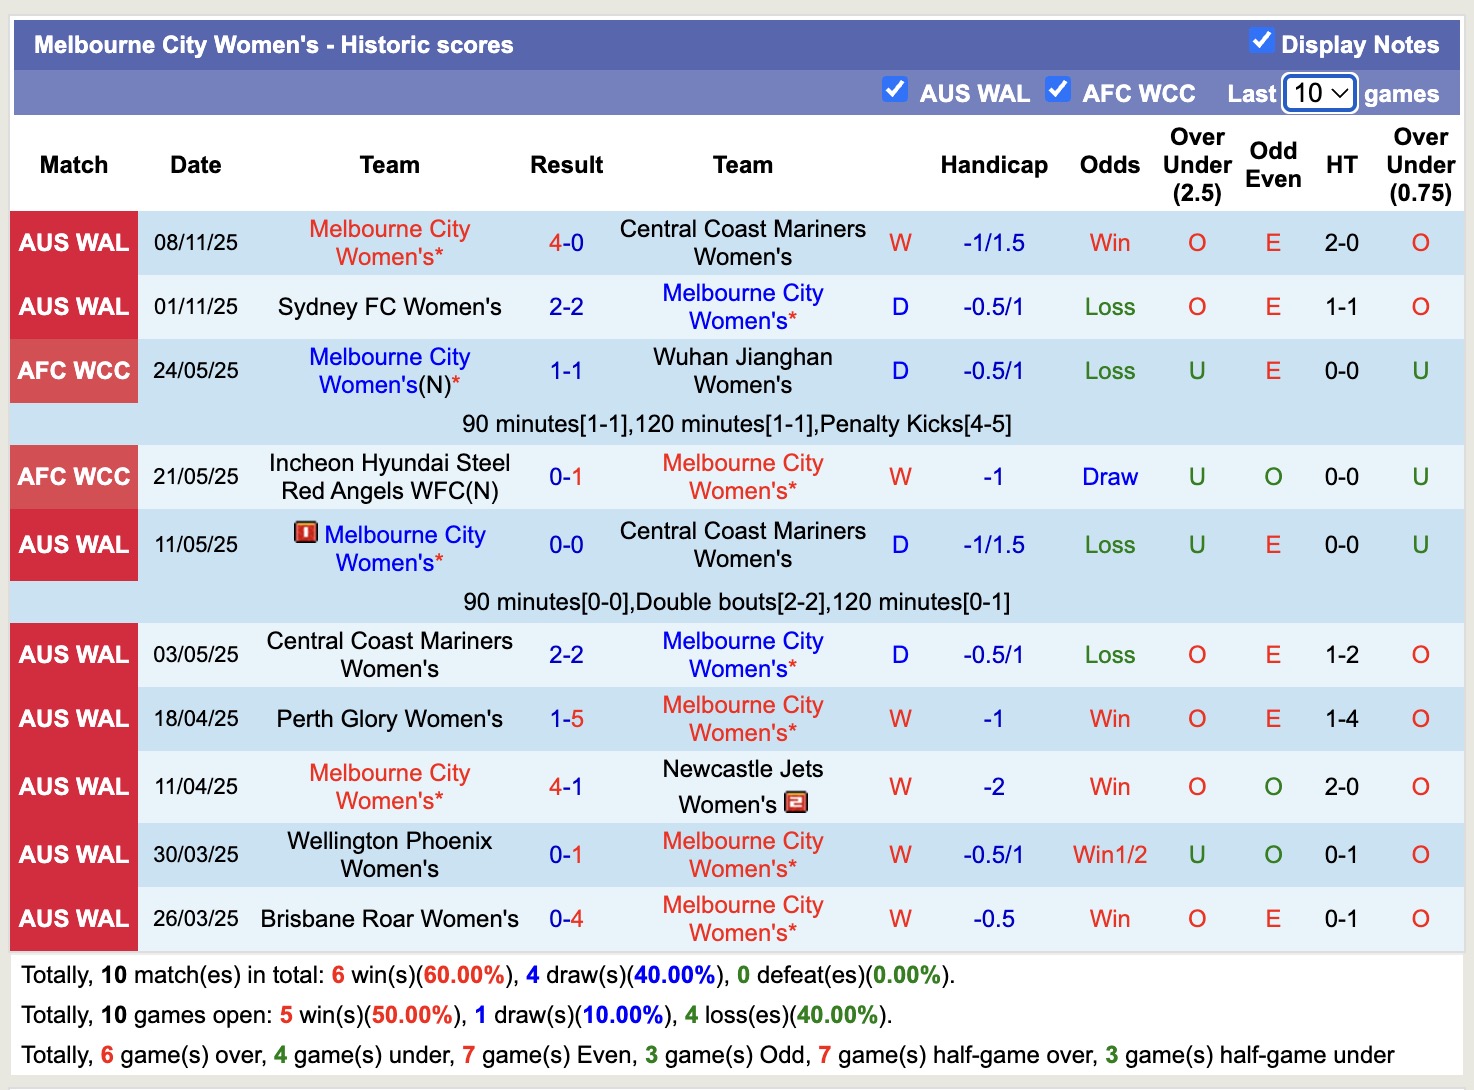Image resolution: width=1474 pixels, height=1090 pixels.
Task: Click AUS WAL league label for 26/03/25 match
Action: click(74, 919)
